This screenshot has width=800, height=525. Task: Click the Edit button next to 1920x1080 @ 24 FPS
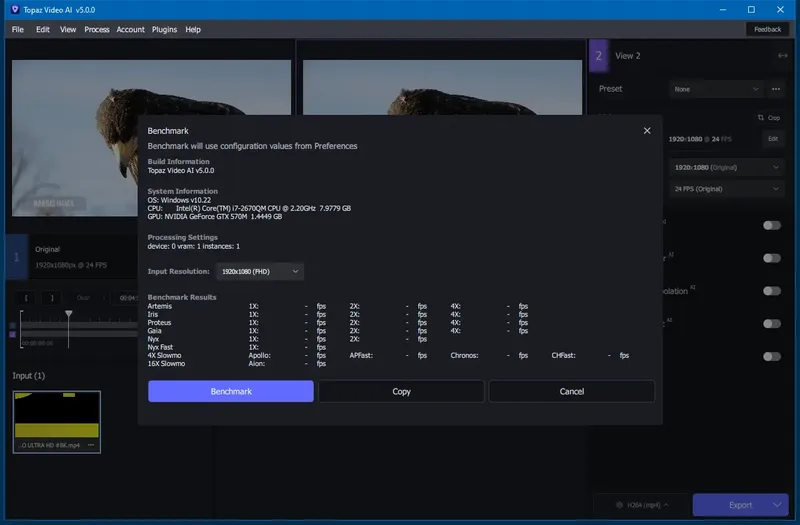click(773, 139)
